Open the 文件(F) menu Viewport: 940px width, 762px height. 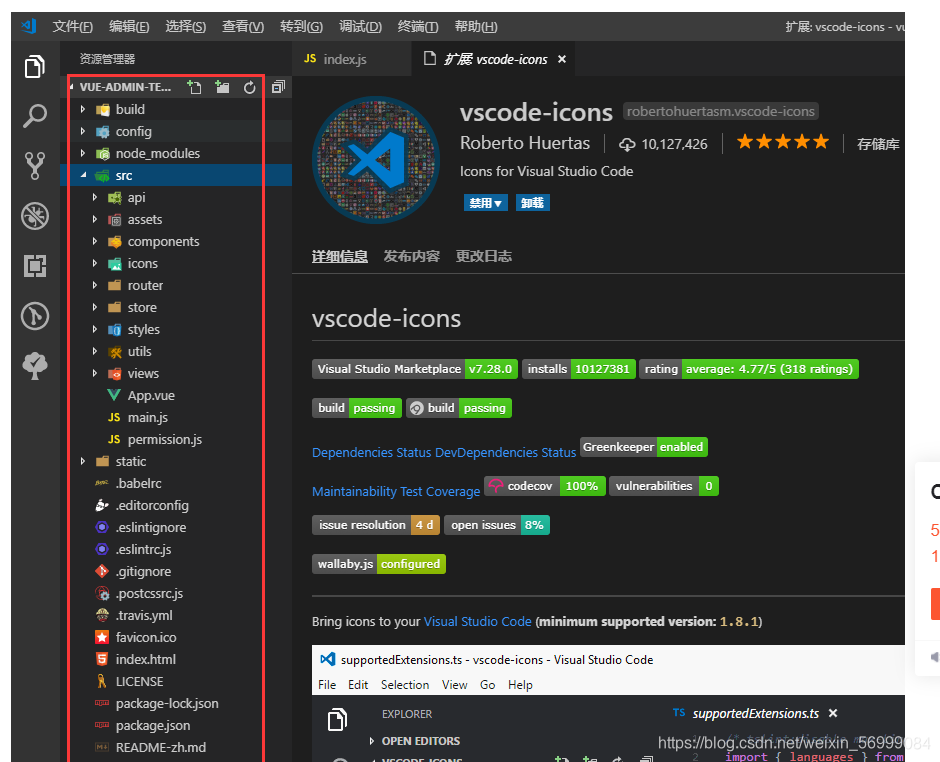[x=73, y=26]
